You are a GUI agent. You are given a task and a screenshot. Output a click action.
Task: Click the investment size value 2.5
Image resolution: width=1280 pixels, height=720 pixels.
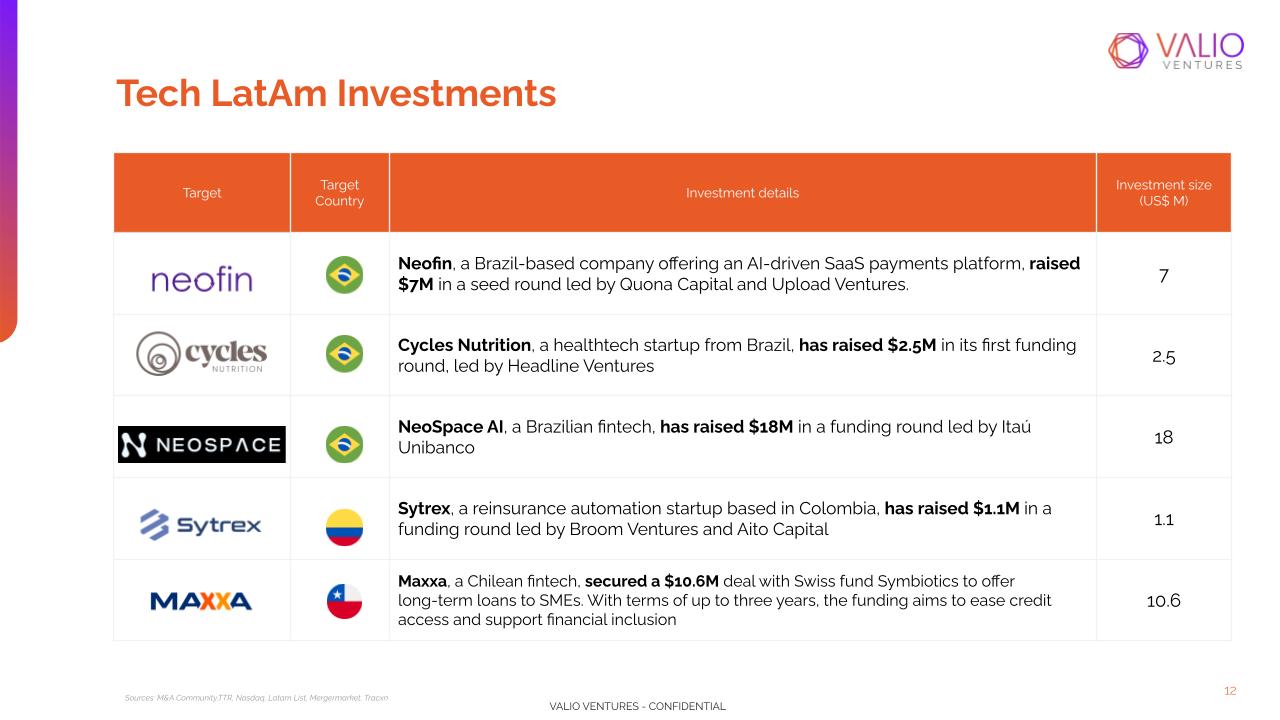[1164, 356]
